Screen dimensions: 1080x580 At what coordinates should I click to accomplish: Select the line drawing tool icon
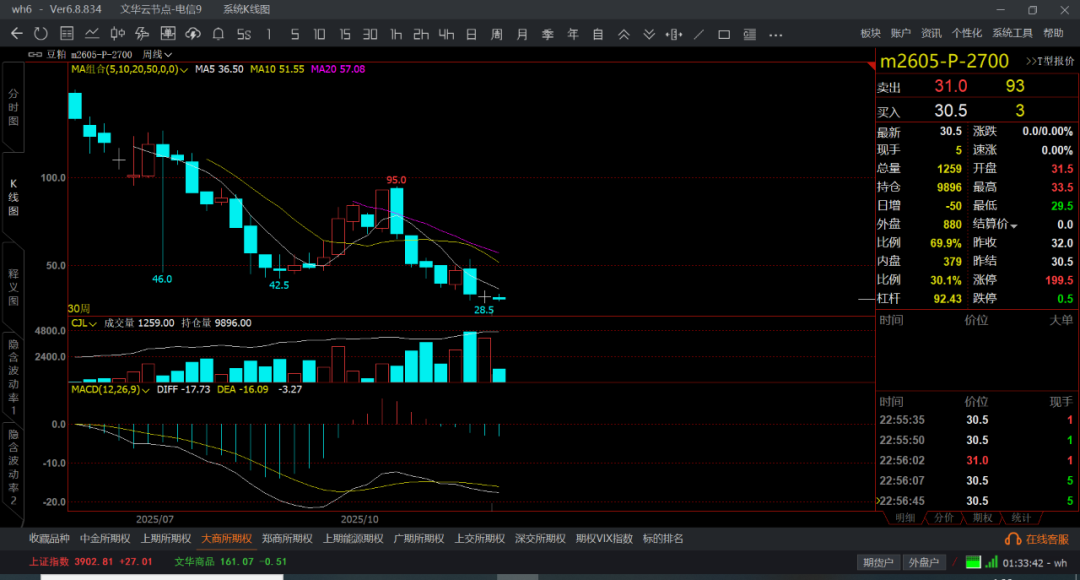(697, 34)
